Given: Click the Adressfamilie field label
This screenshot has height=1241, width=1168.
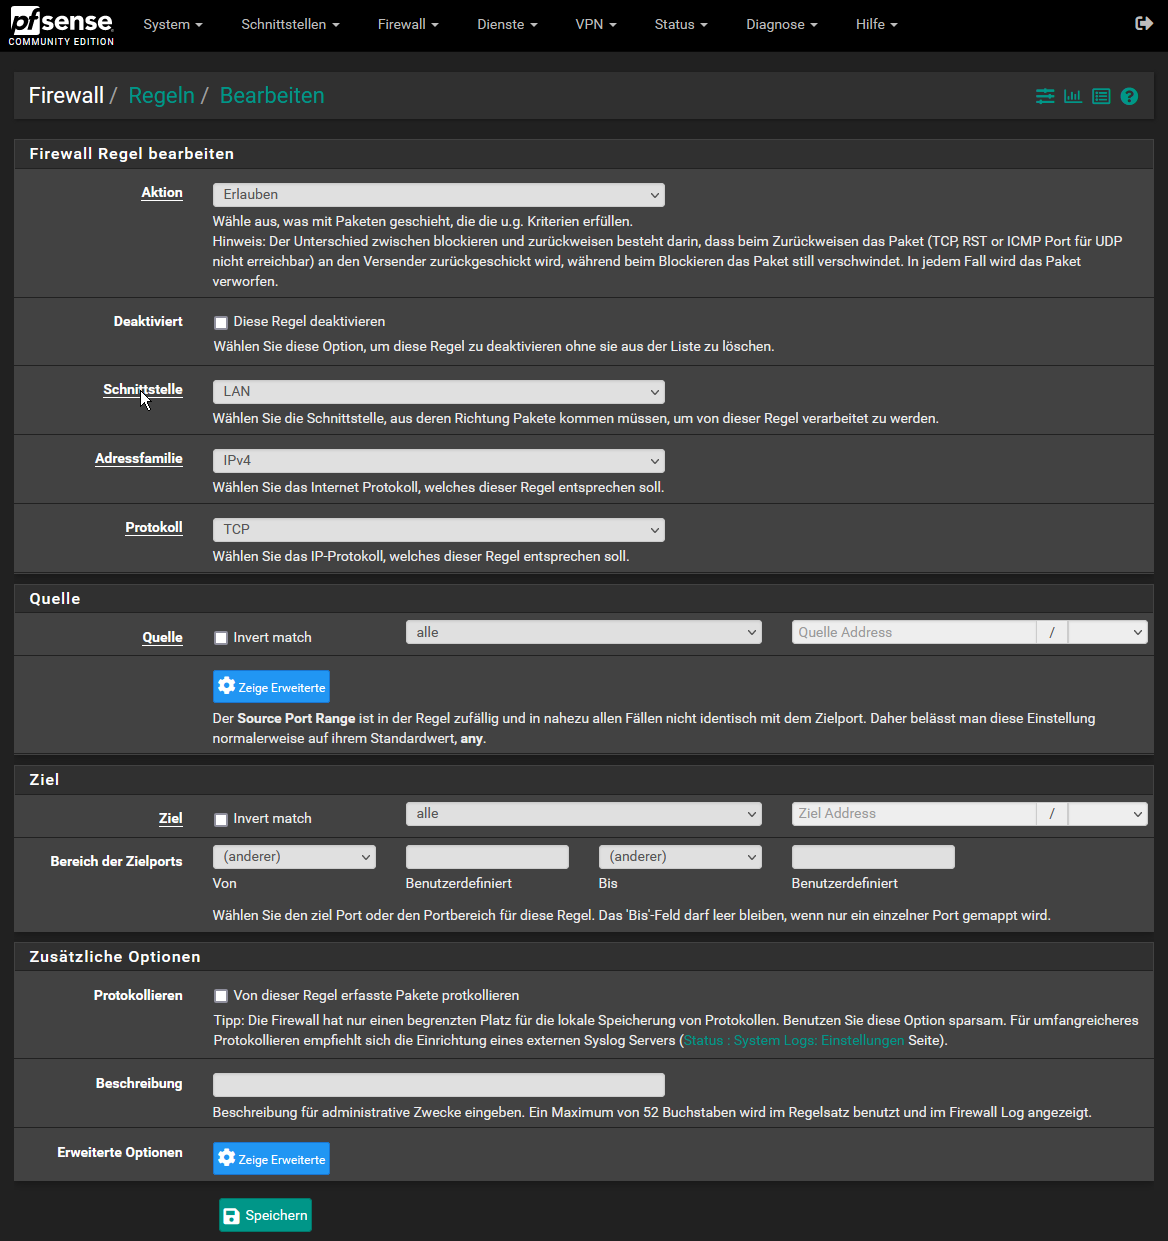Looking at the screenshot, I should point(139,459).
